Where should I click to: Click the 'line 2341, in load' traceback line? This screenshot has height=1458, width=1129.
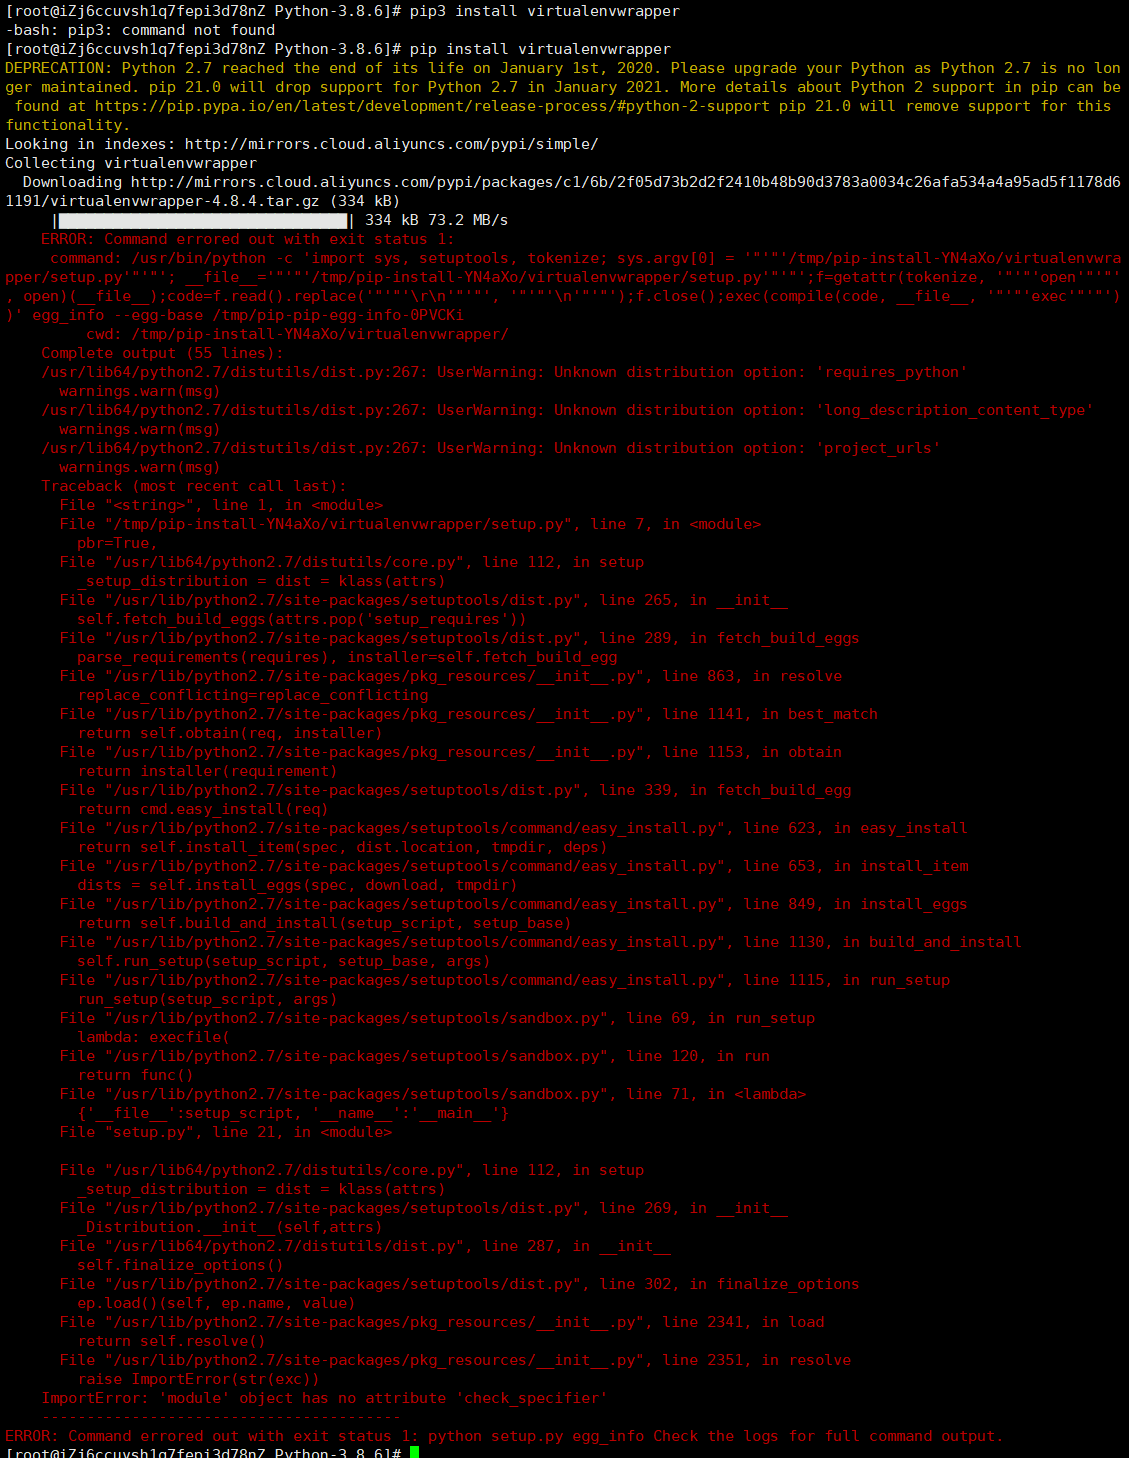[442, 1322]
